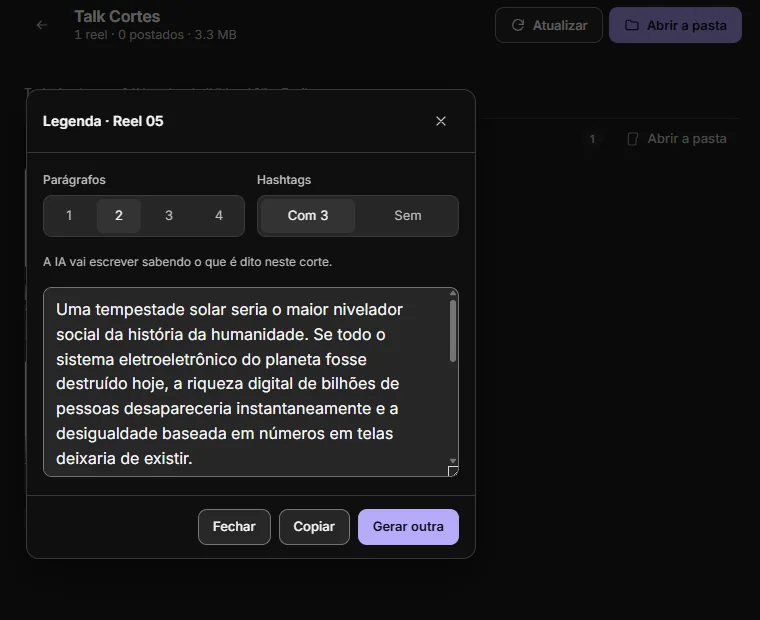Click the Talk Cortes title

[x=117, y=16]
